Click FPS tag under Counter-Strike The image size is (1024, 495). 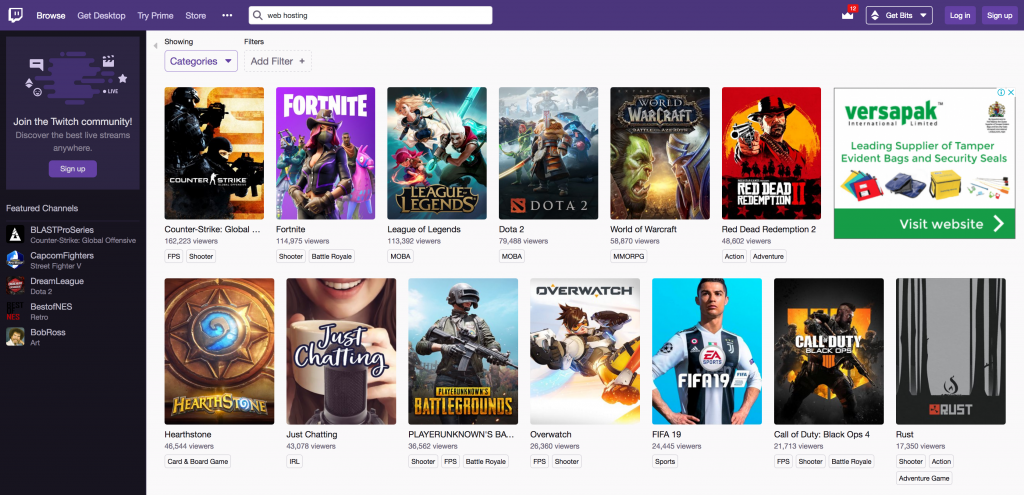click(174, 257)
